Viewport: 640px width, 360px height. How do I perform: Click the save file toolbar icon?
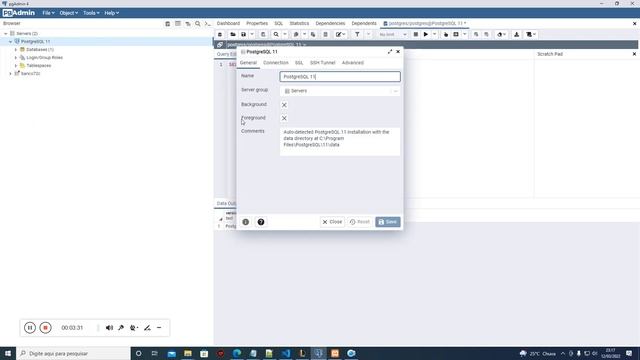[243, 35]
